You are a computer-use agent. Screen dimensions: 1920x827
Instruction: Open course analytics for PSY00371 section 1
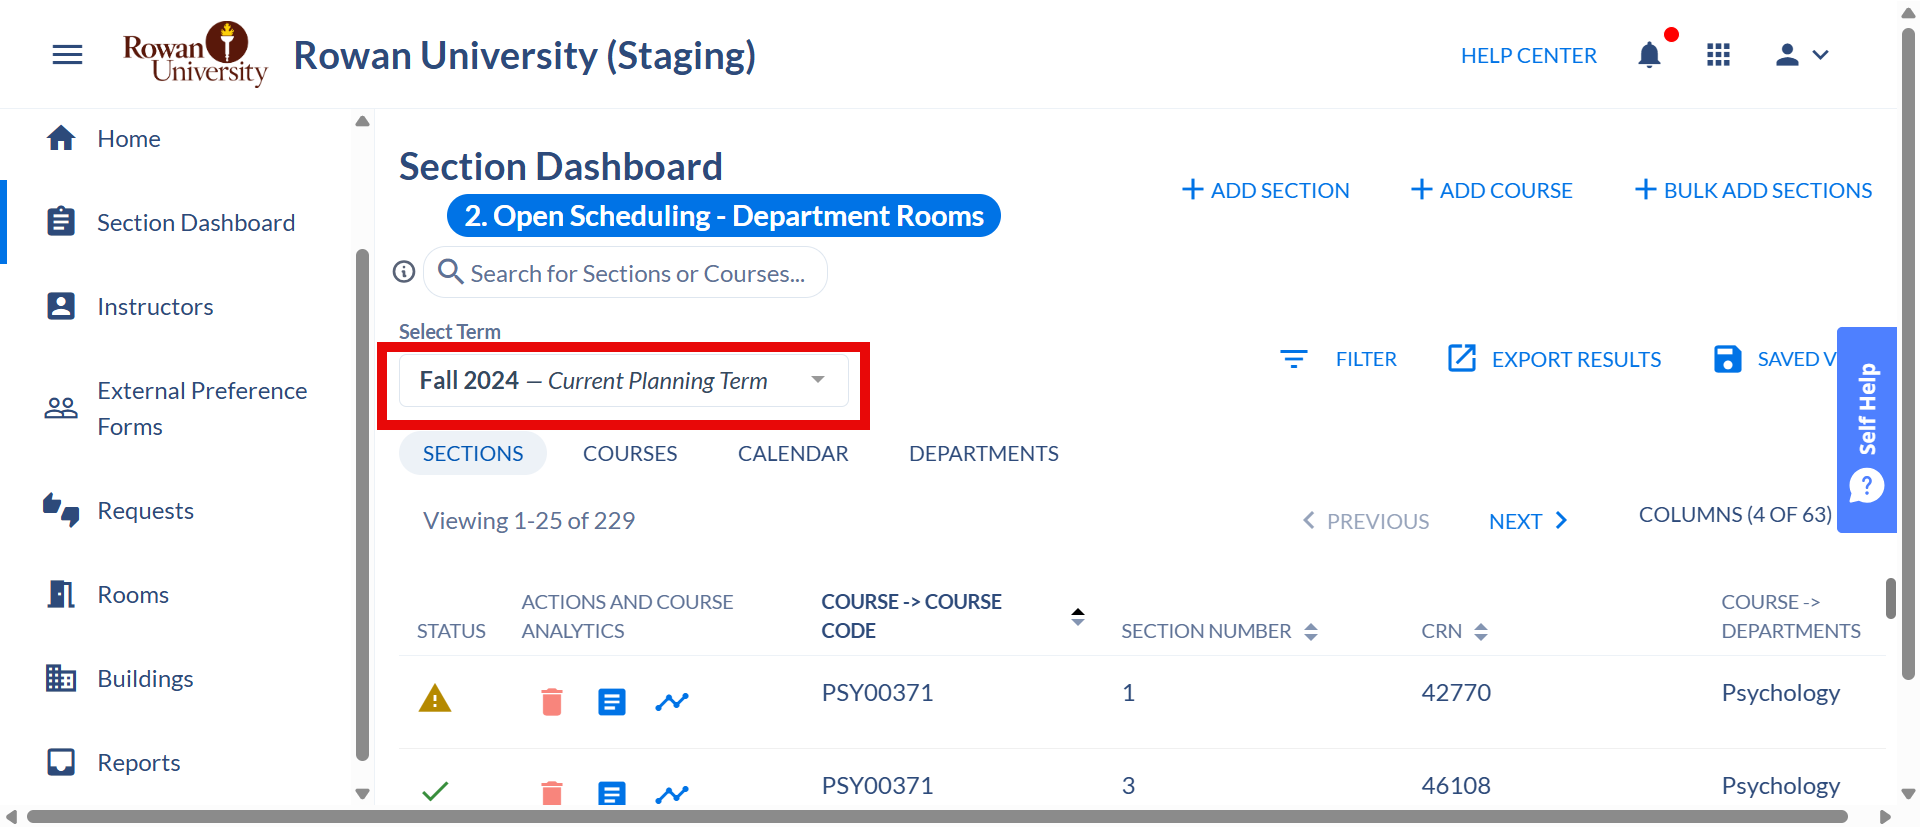coord(672,702)
